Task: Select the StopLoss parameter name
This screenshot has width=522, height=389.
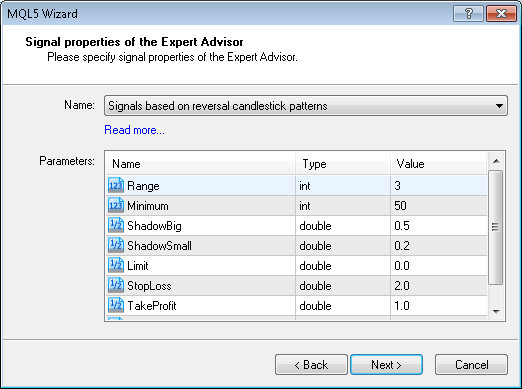Action: coord(149,286)
